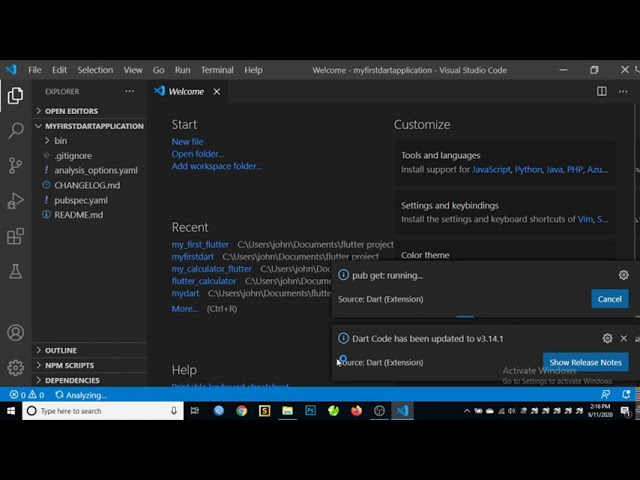Close the Welcome tab
Viewport: 640px width, 480px height.
[217, 92]
